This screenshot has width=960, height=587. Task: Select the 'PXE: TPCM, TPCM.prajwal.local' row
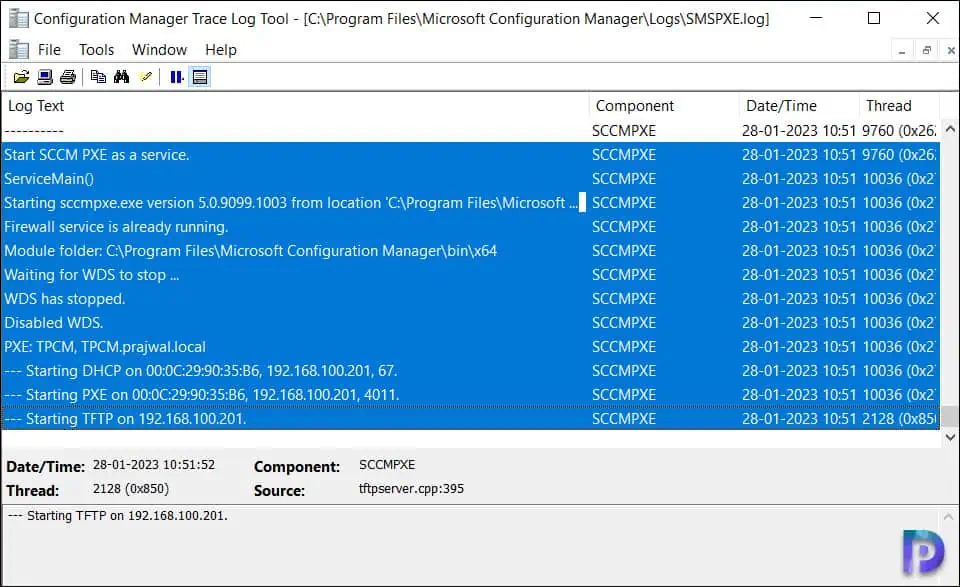[x=470, y=346]
